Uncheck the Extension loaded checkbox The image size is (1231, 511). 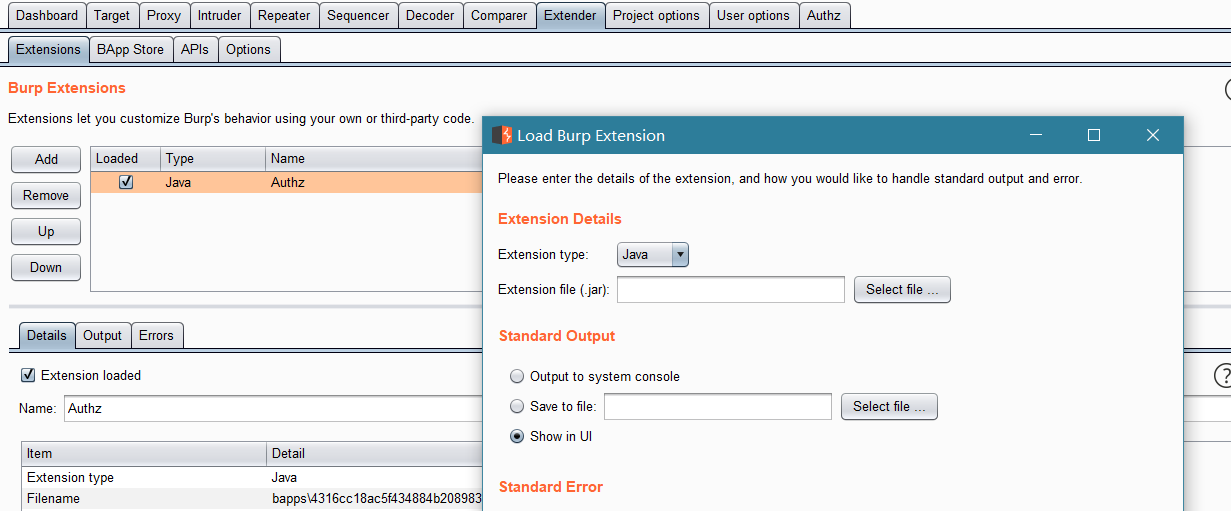(x=28, y=375)
